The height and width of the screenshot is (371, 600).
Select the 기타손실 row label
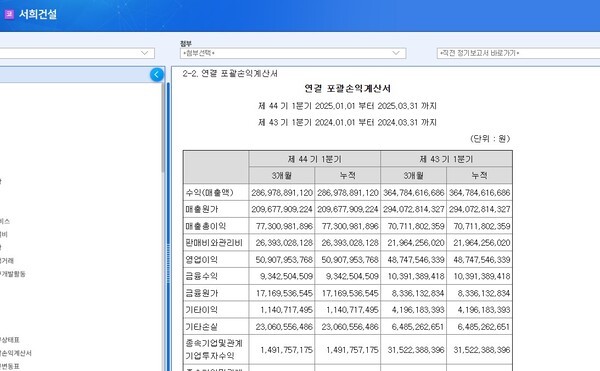[202, 327]
